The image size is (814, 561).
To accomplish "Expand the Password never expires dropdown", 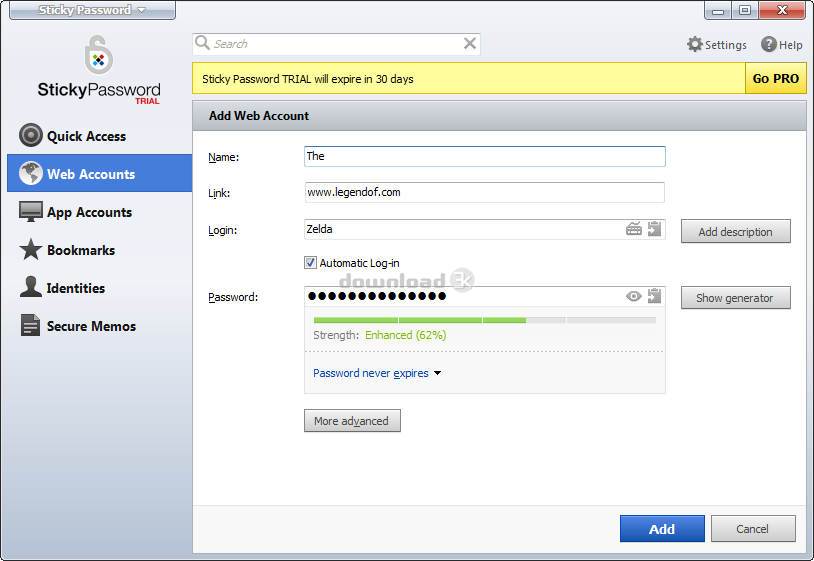I will 438,373.
